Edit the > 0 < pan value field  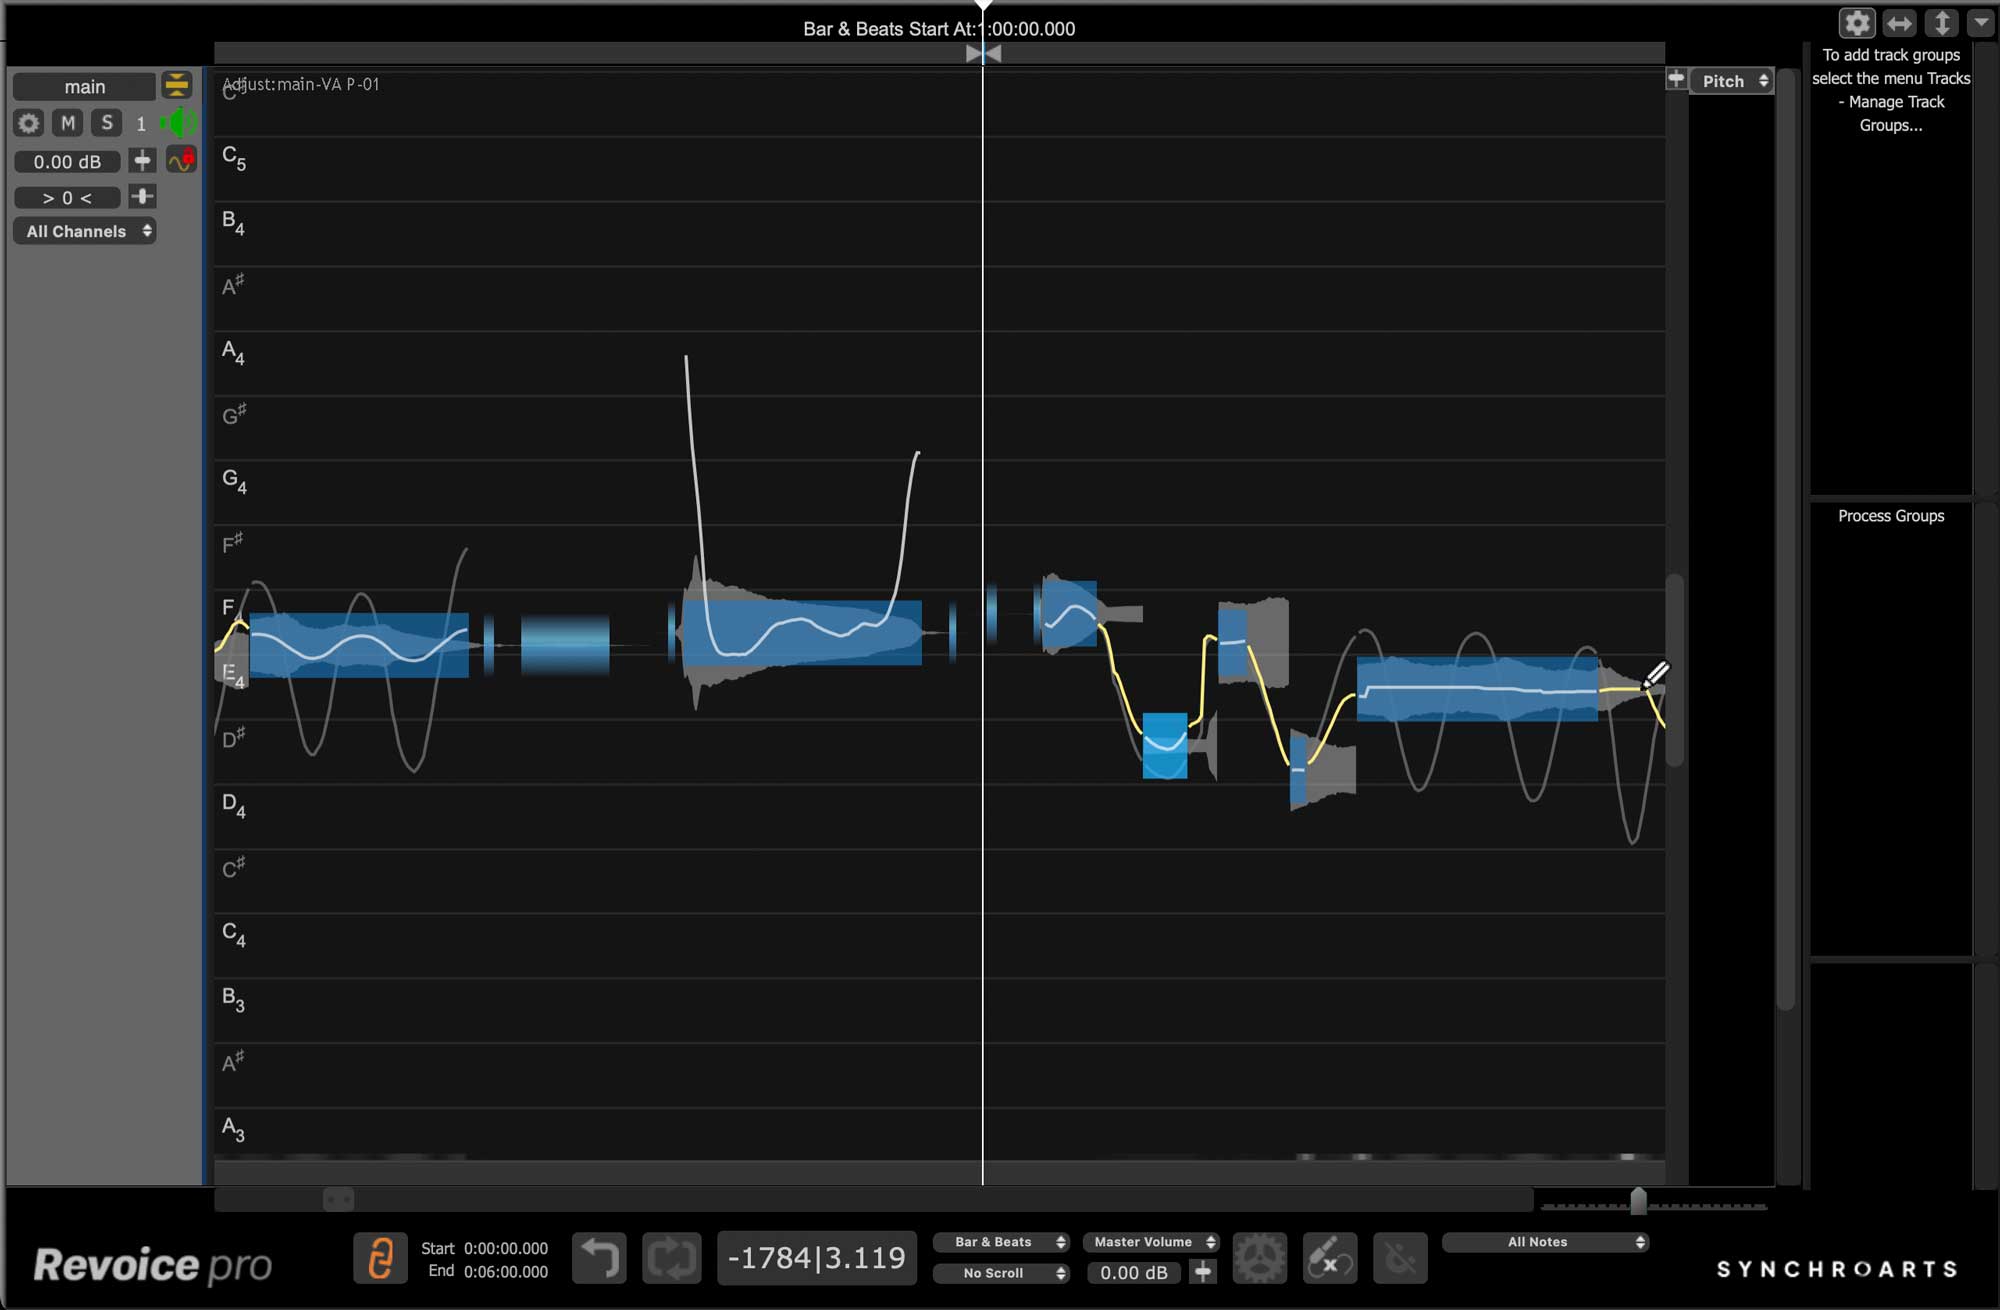point(67,198)
